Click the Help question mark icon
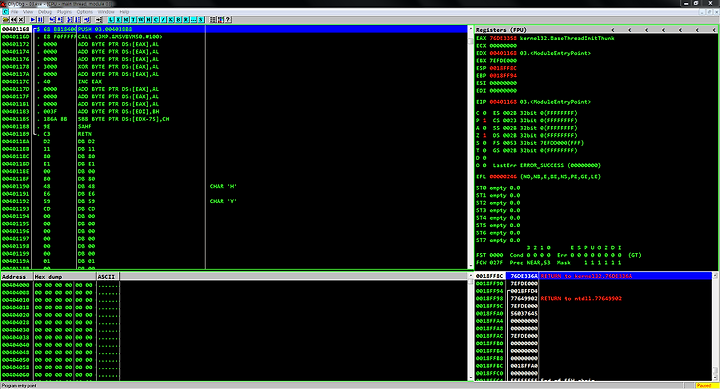 click(x=228, y=20)
